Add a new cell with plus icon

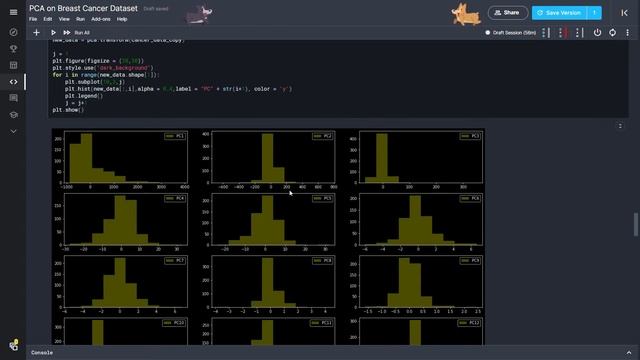(x=36, y=32)
